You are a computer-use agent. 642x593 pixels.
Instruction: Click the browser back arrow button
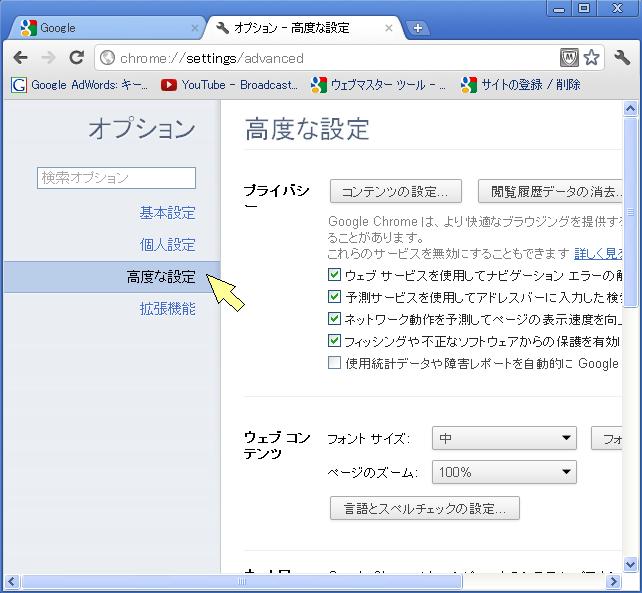click(x=20, y=58)
